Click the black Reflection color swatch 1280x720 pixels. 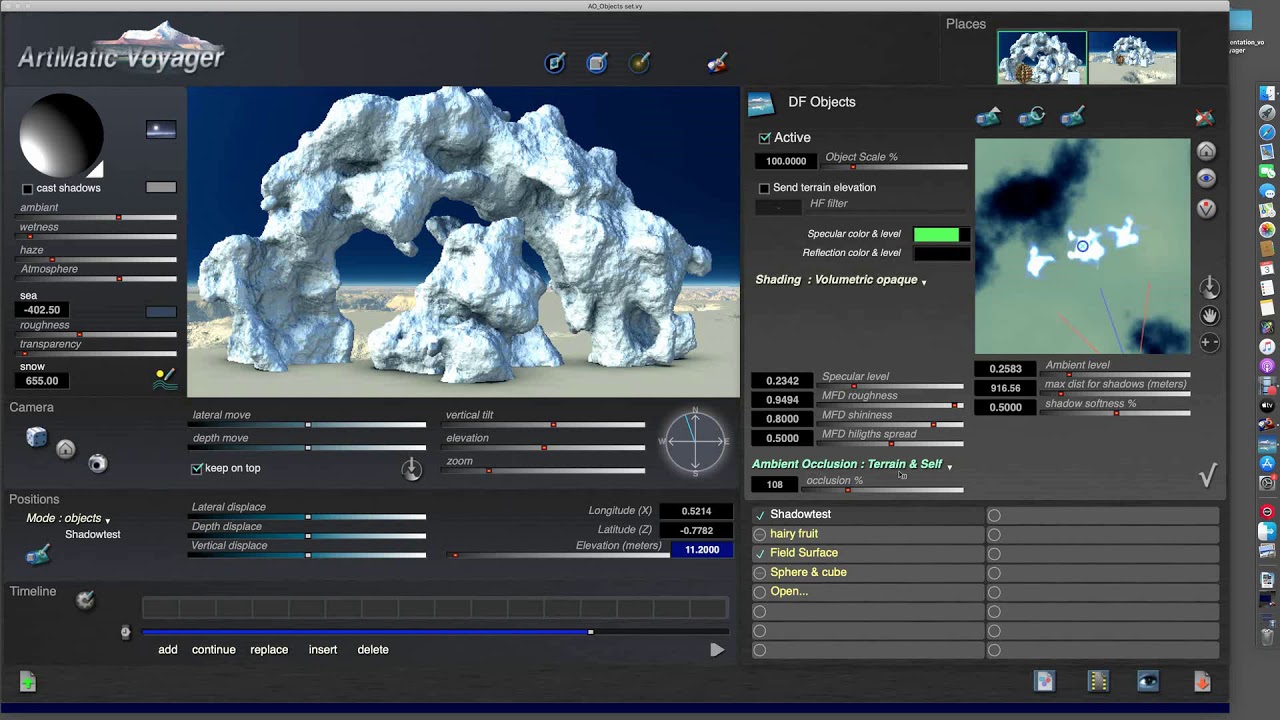tap(941, 253)
